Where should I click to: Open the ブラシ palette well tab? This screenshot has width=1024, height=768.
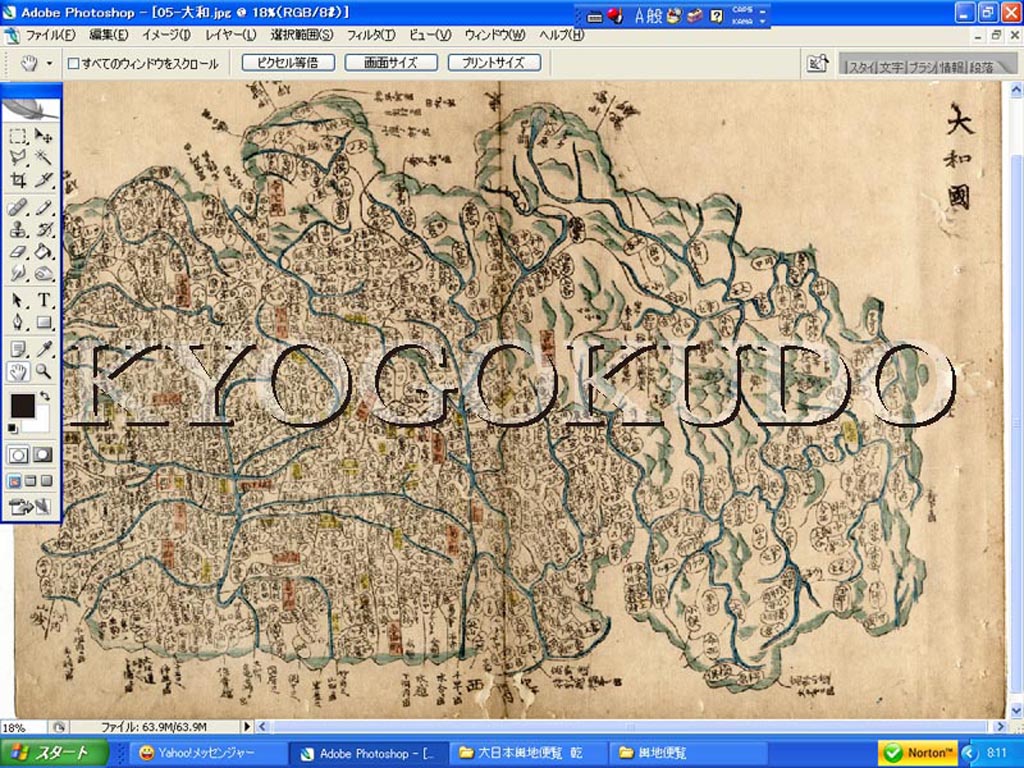pos(921,67)
